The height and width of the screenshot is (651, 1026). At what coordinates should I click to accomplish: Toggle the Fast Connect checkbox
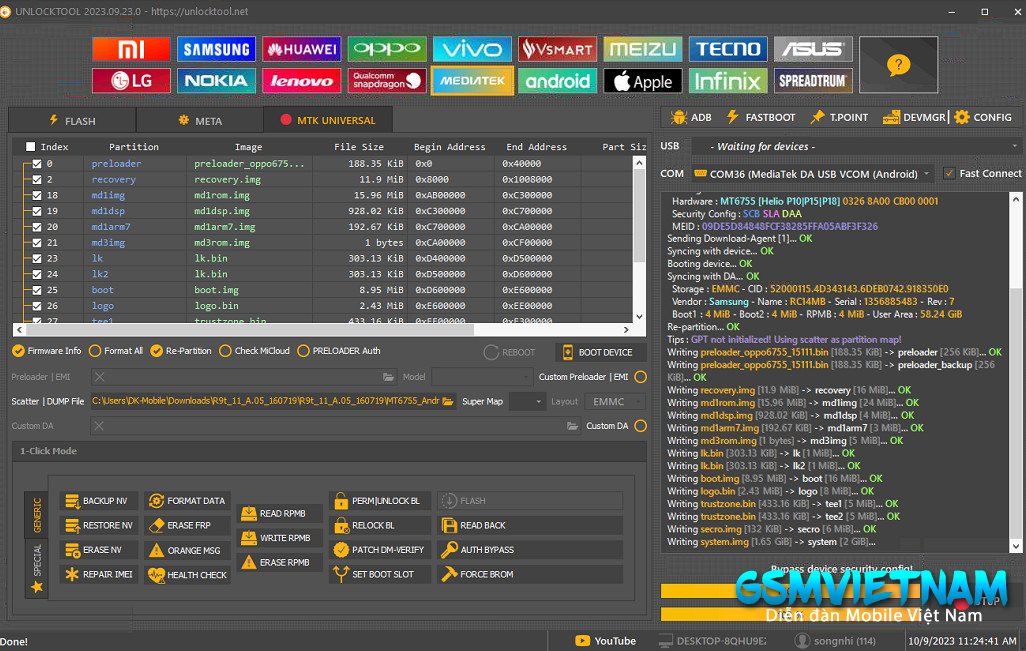click(x=949, y=173)
